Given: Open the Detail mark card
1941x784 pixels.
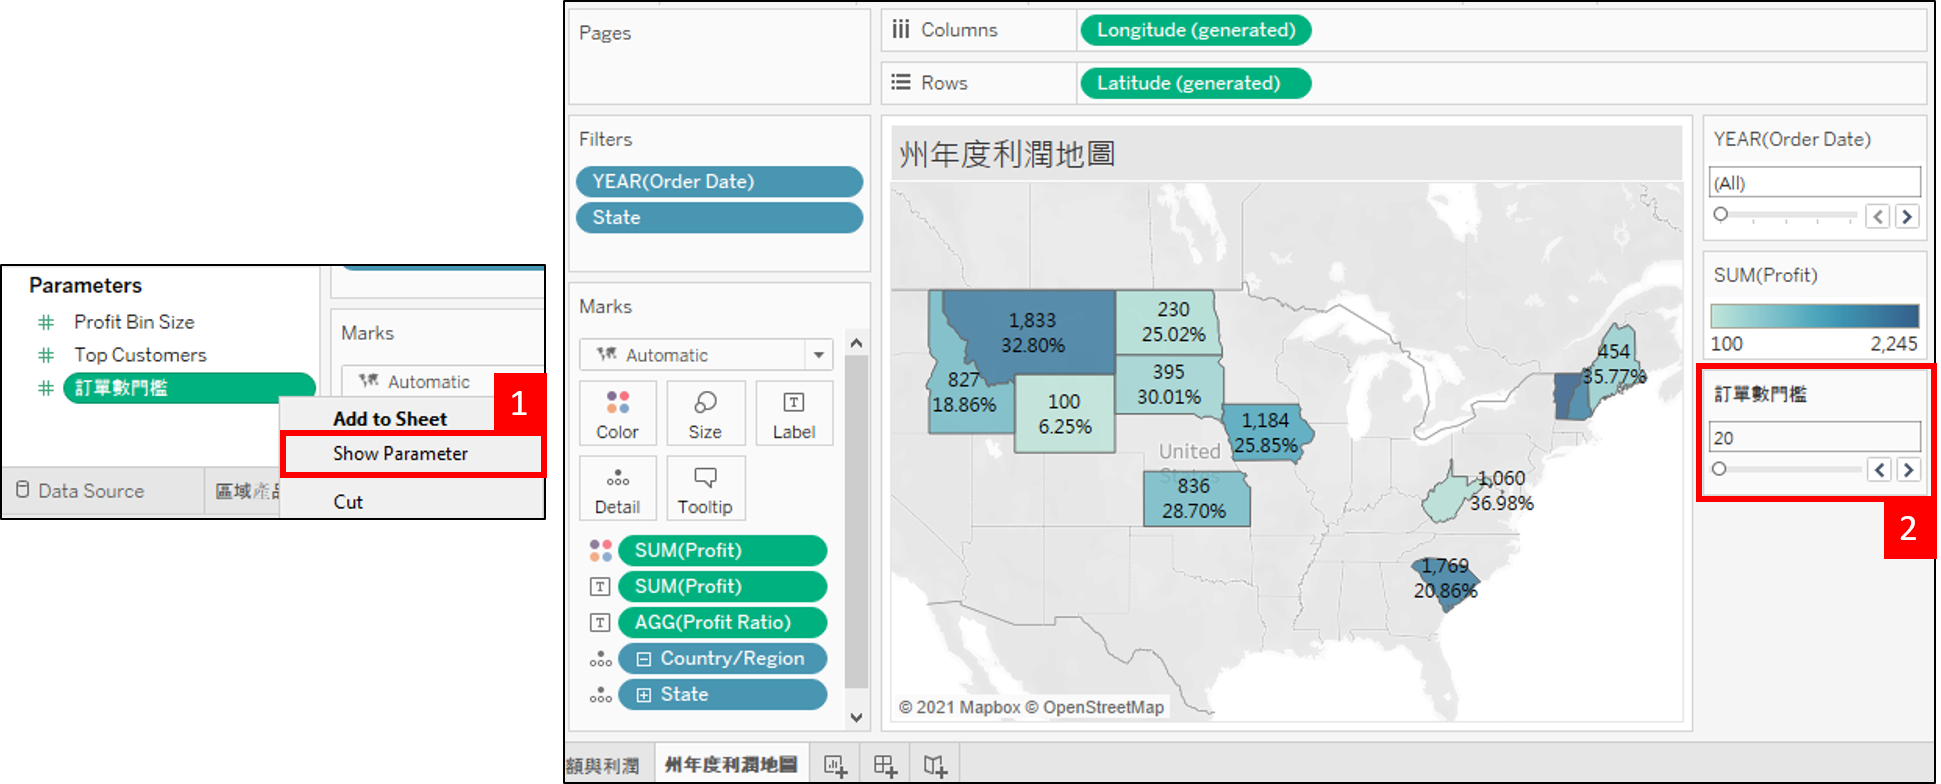Looking at the screenshot, I should coord(617,488).
